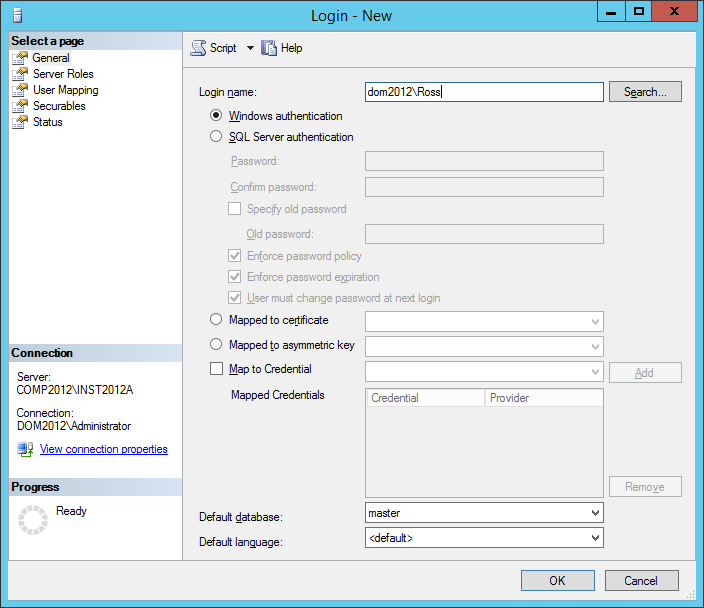Screen dimensions: 704x608
Task: Minimize the Login - New window
Action: click(x=611, y=11)
